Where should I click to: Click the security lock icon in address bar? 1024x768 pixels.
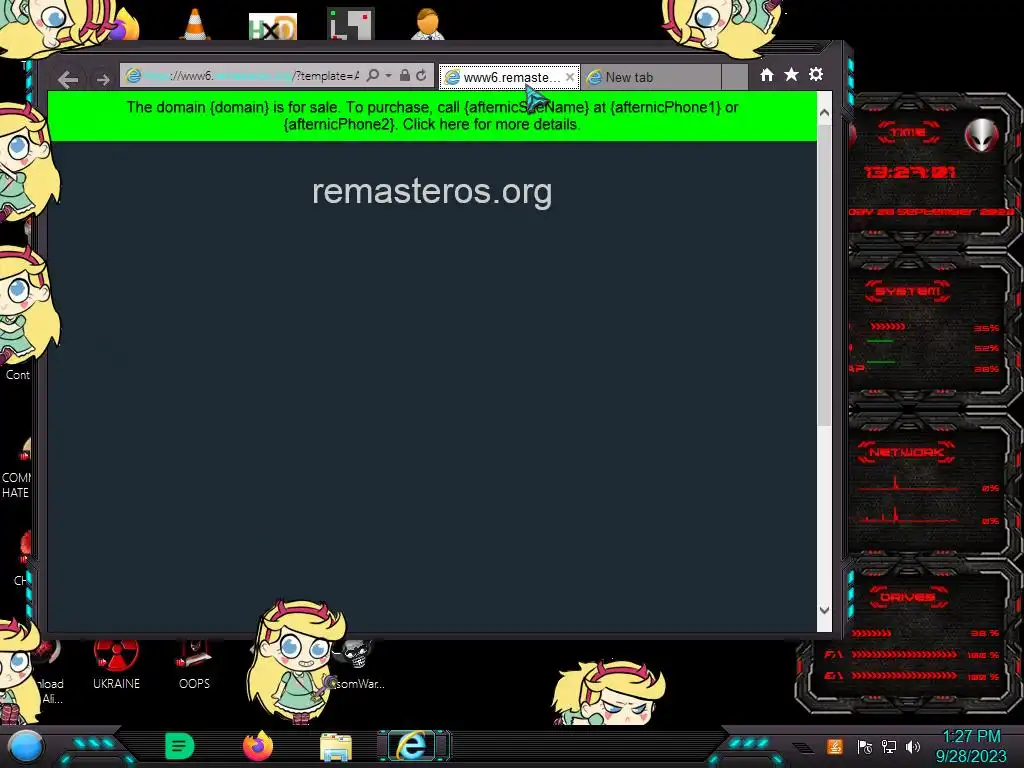(x=405, y=76)
